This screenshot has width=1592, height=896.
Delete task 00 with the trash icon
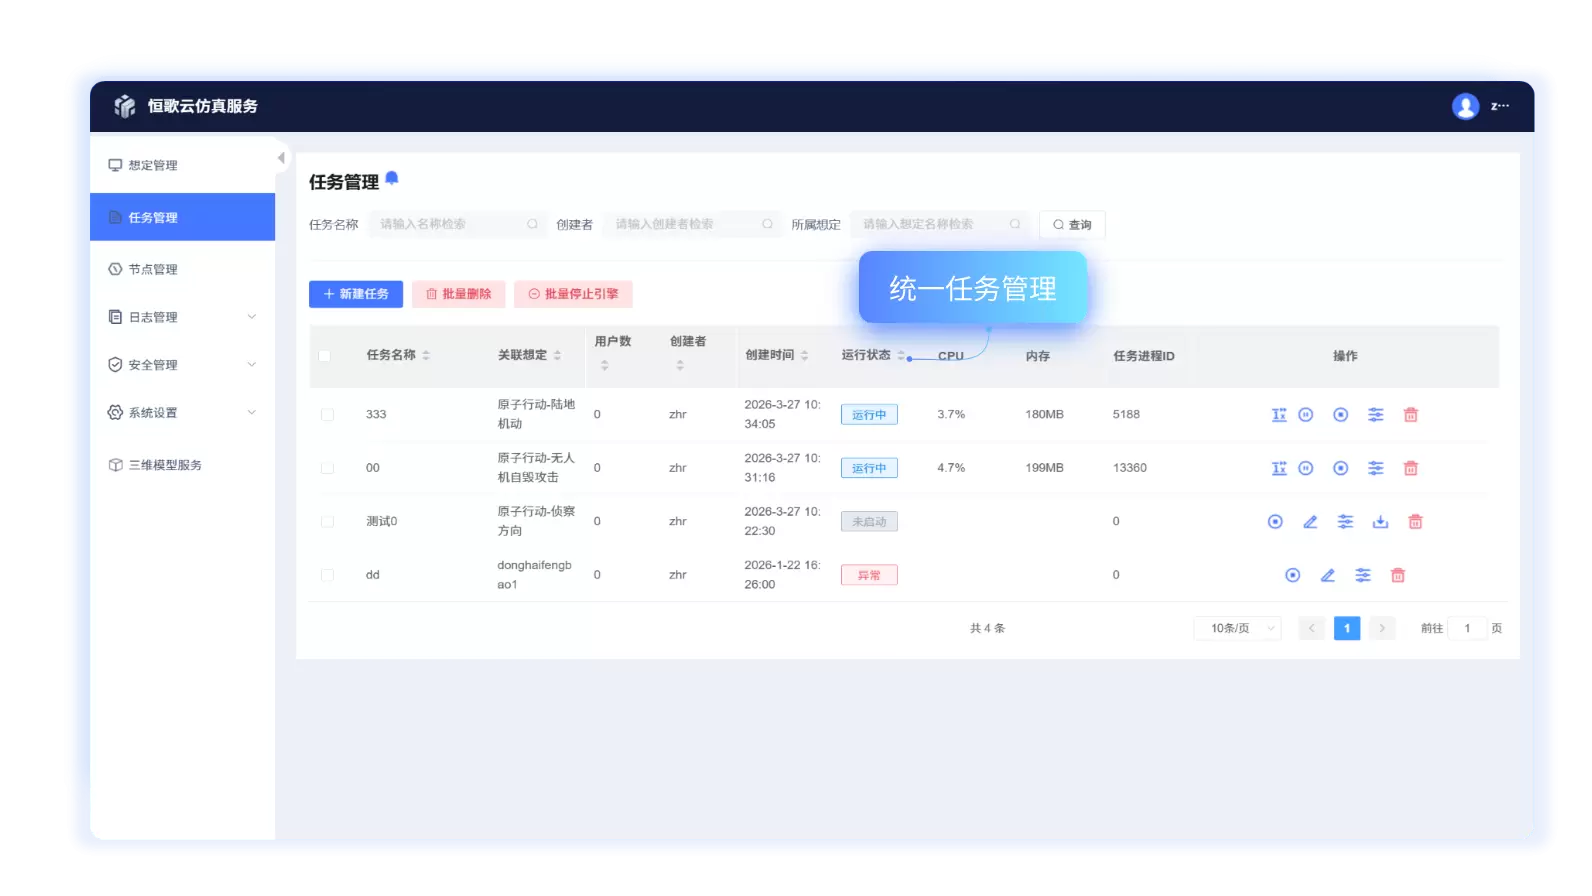click(x=1411, y=468)
